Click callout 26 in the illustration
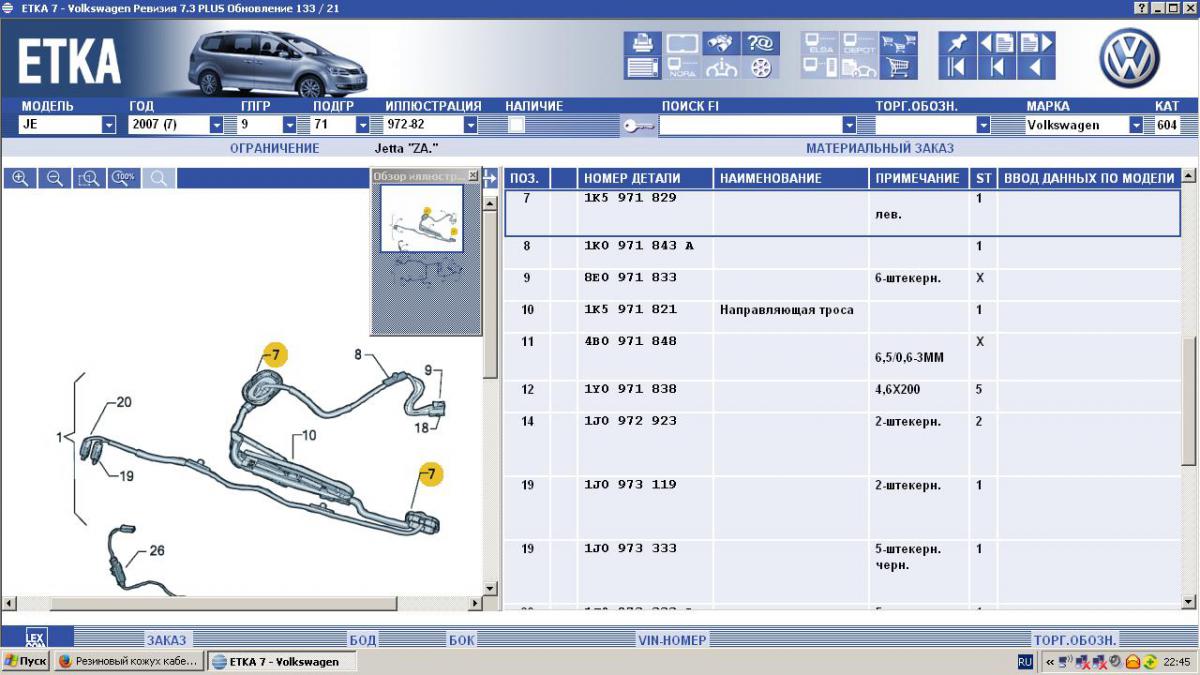This screenshot has width=1200, height=675. (158, 550)
